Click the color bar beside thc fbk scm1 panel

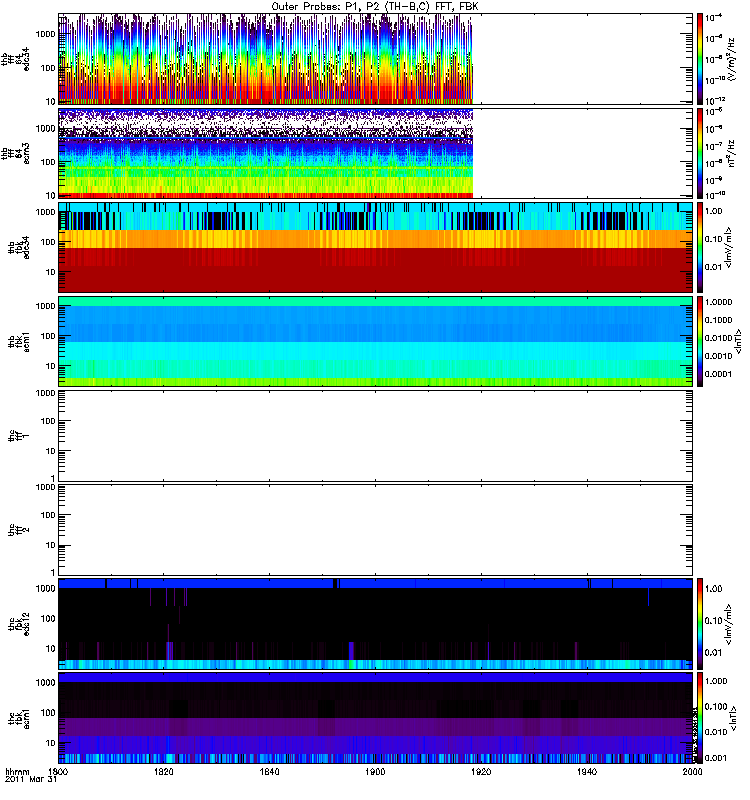click(x=700, y=718)
